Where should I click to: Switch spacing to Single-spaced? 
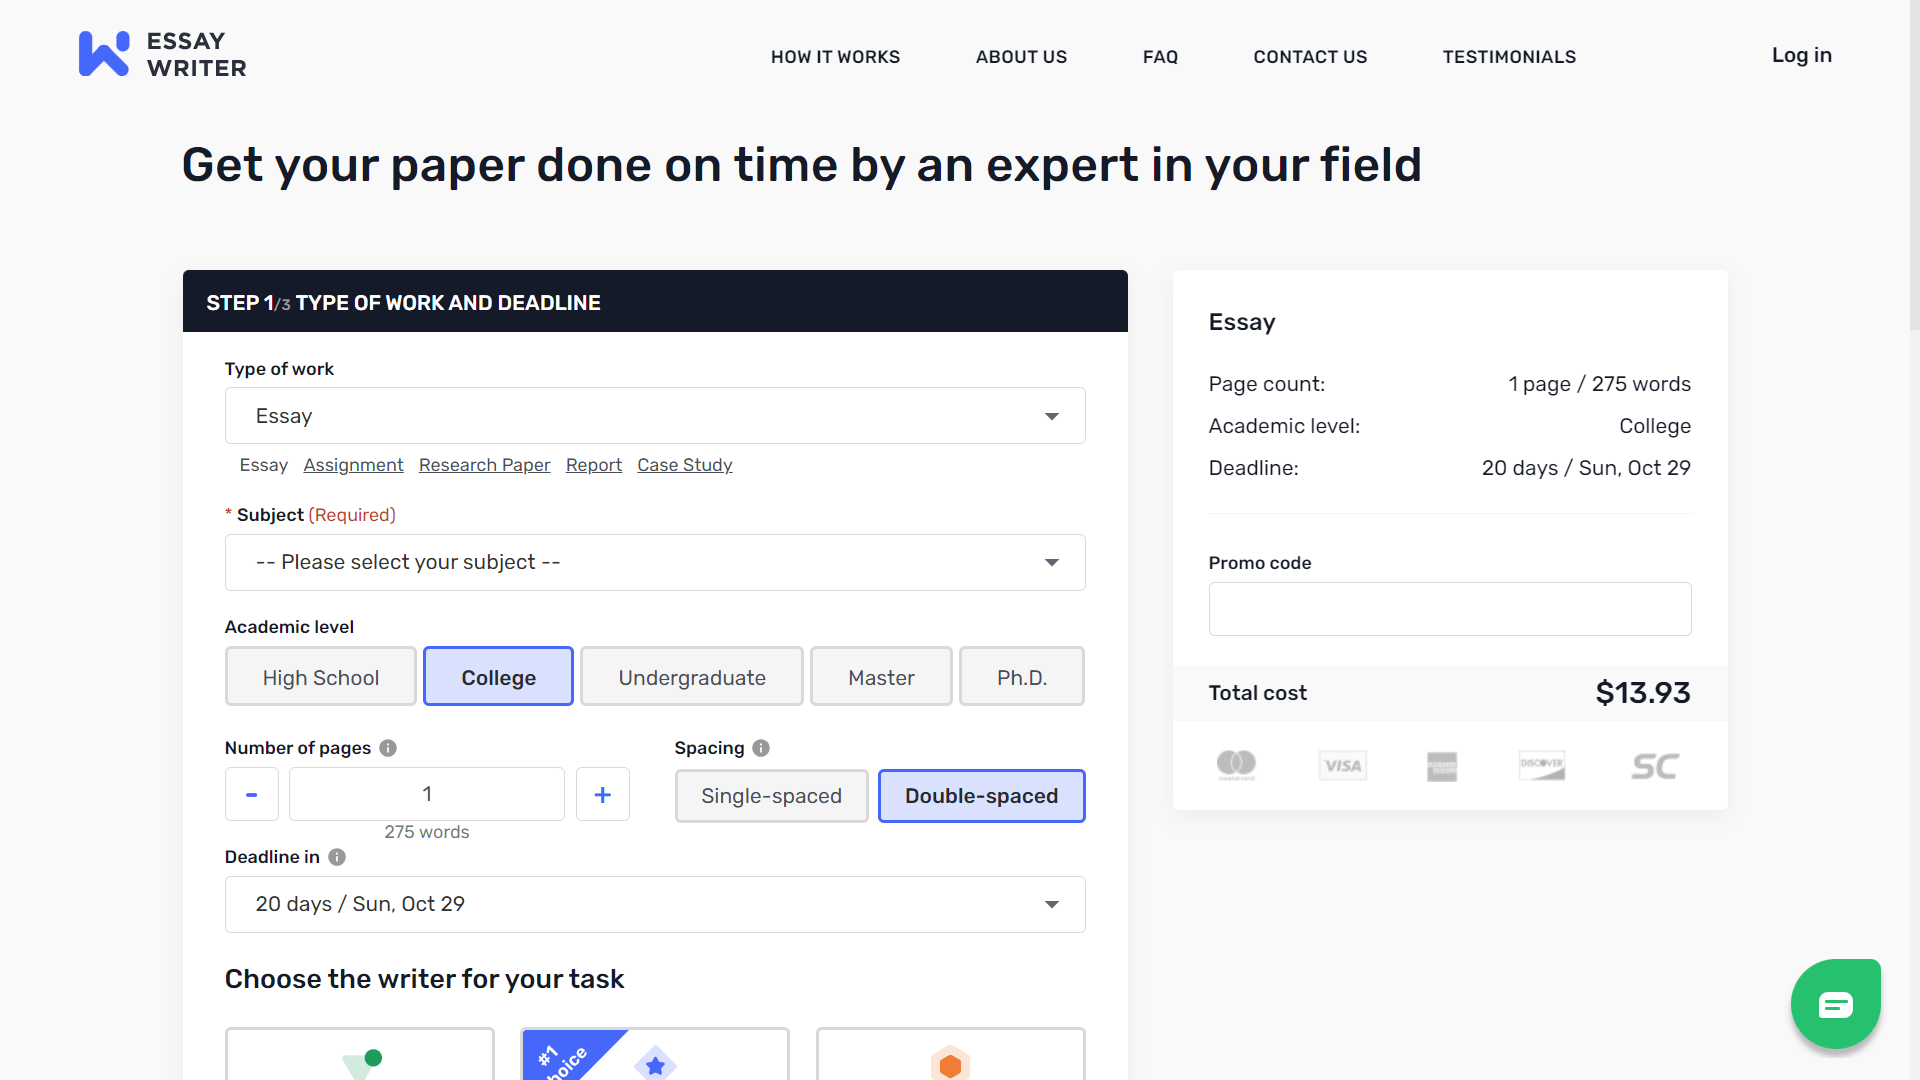771,796
